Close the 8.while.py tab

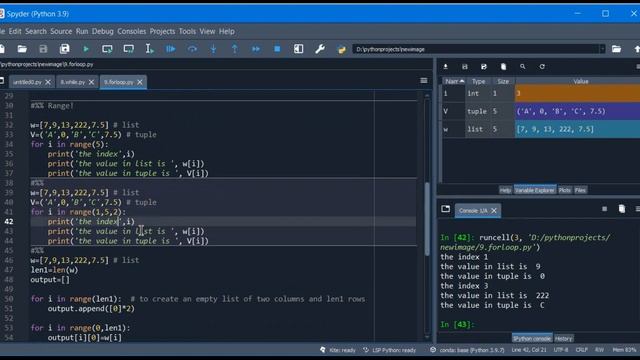pos(91,82)
